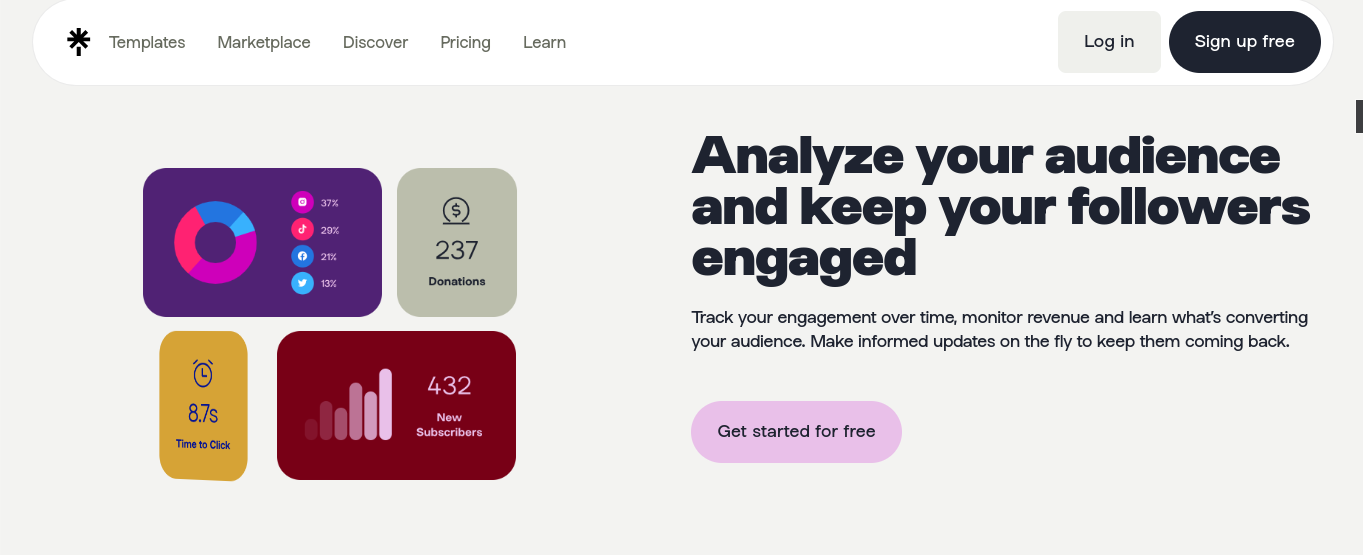
Task: Click the donut chart graphic
Action: (x=215, y=242)
